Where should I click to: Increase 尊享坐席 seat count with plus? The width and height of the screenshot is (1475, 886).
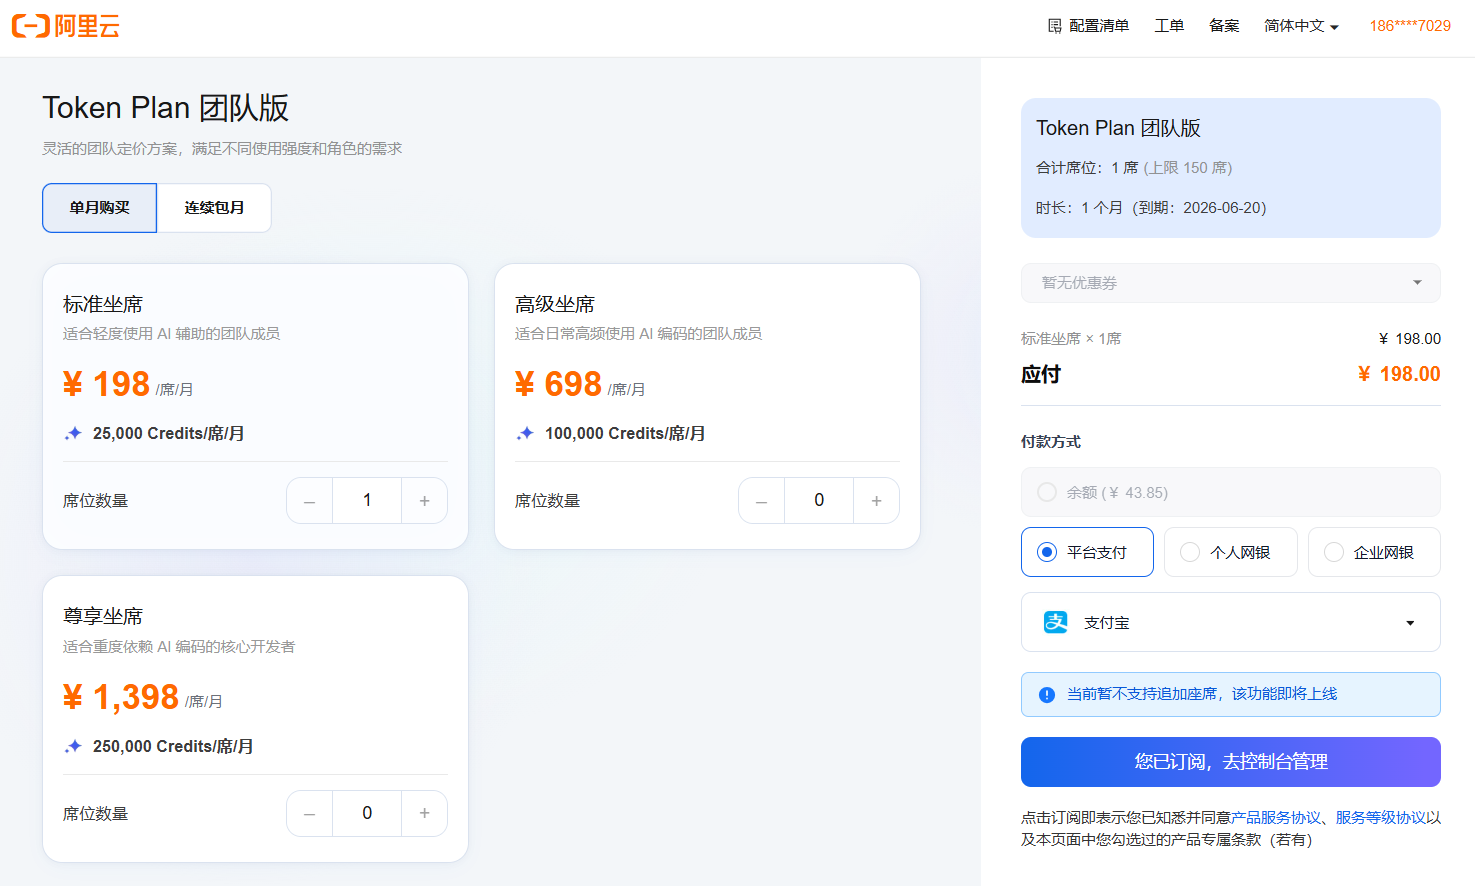point(425,814)
